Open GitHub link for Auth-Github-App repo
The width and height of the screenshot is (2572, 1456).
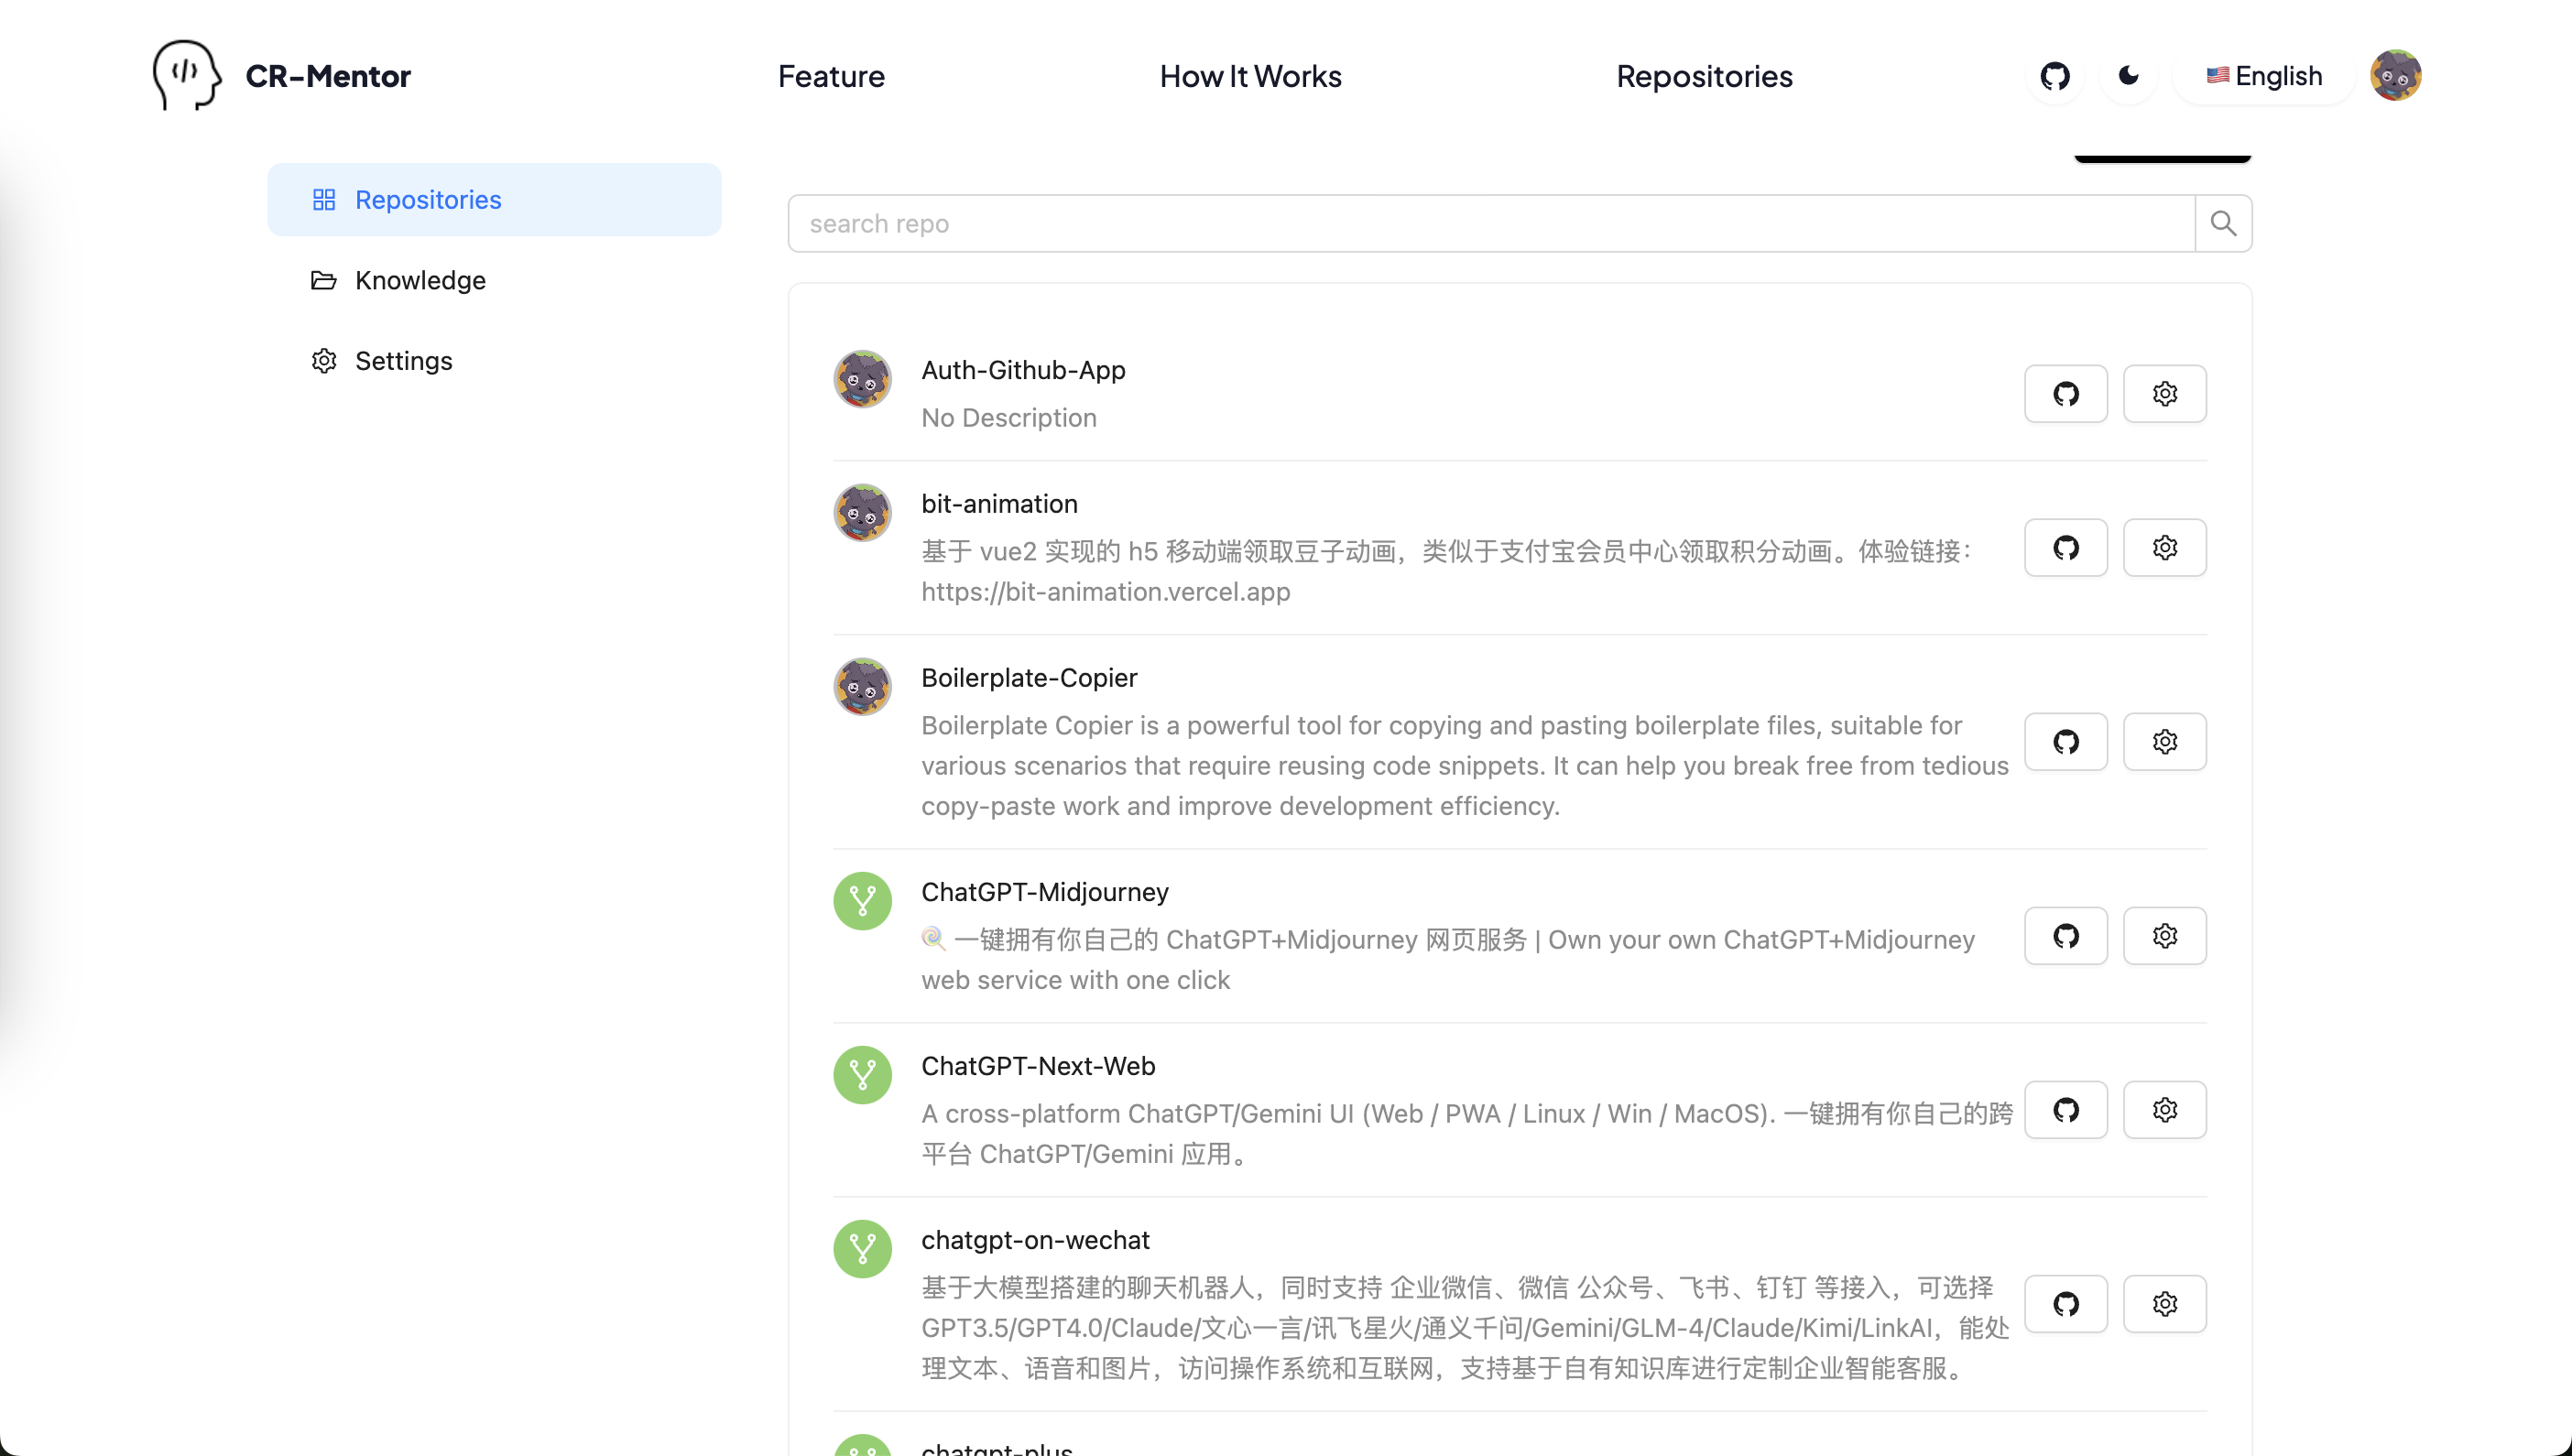2065,393
